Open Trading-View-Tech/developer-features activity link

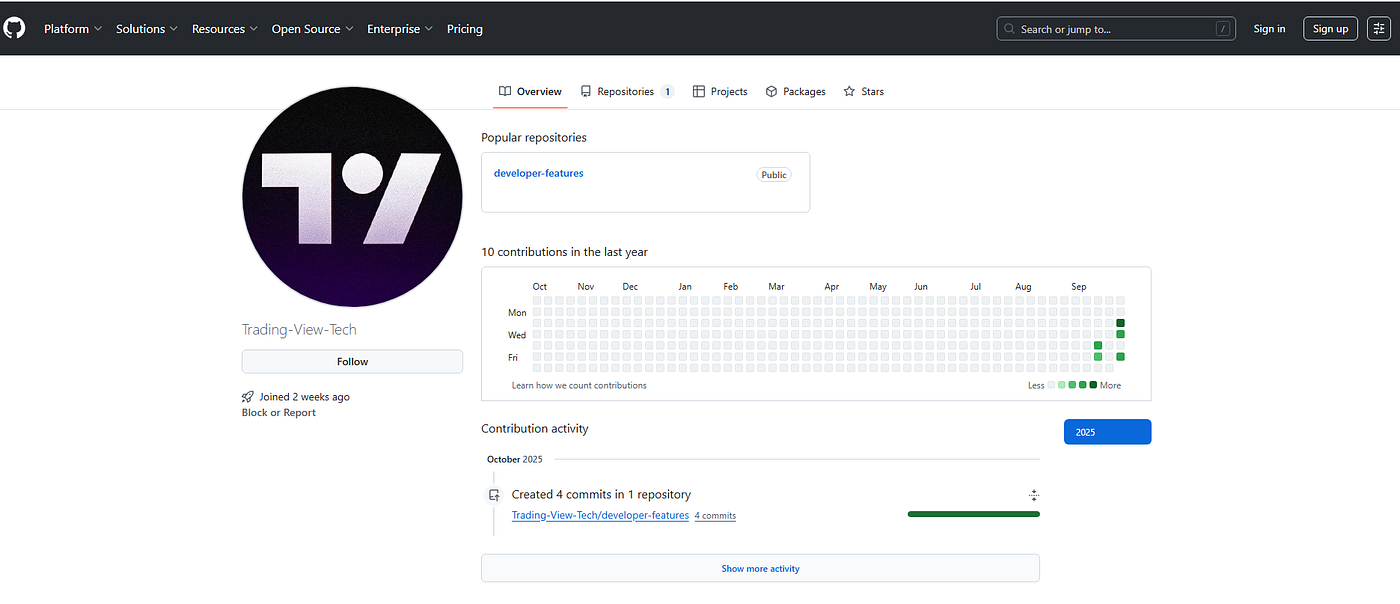(x=600, y=515)
